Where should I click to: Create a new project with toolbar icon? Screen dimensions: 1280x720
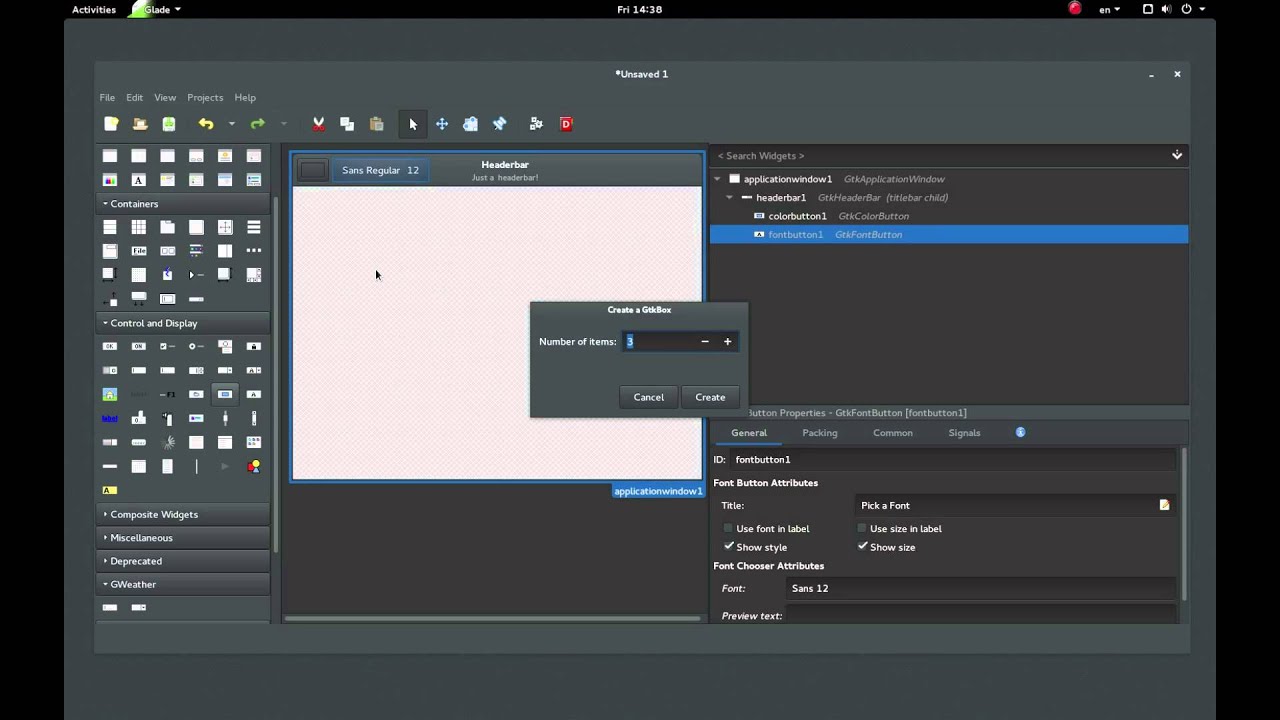coord(111,124)
